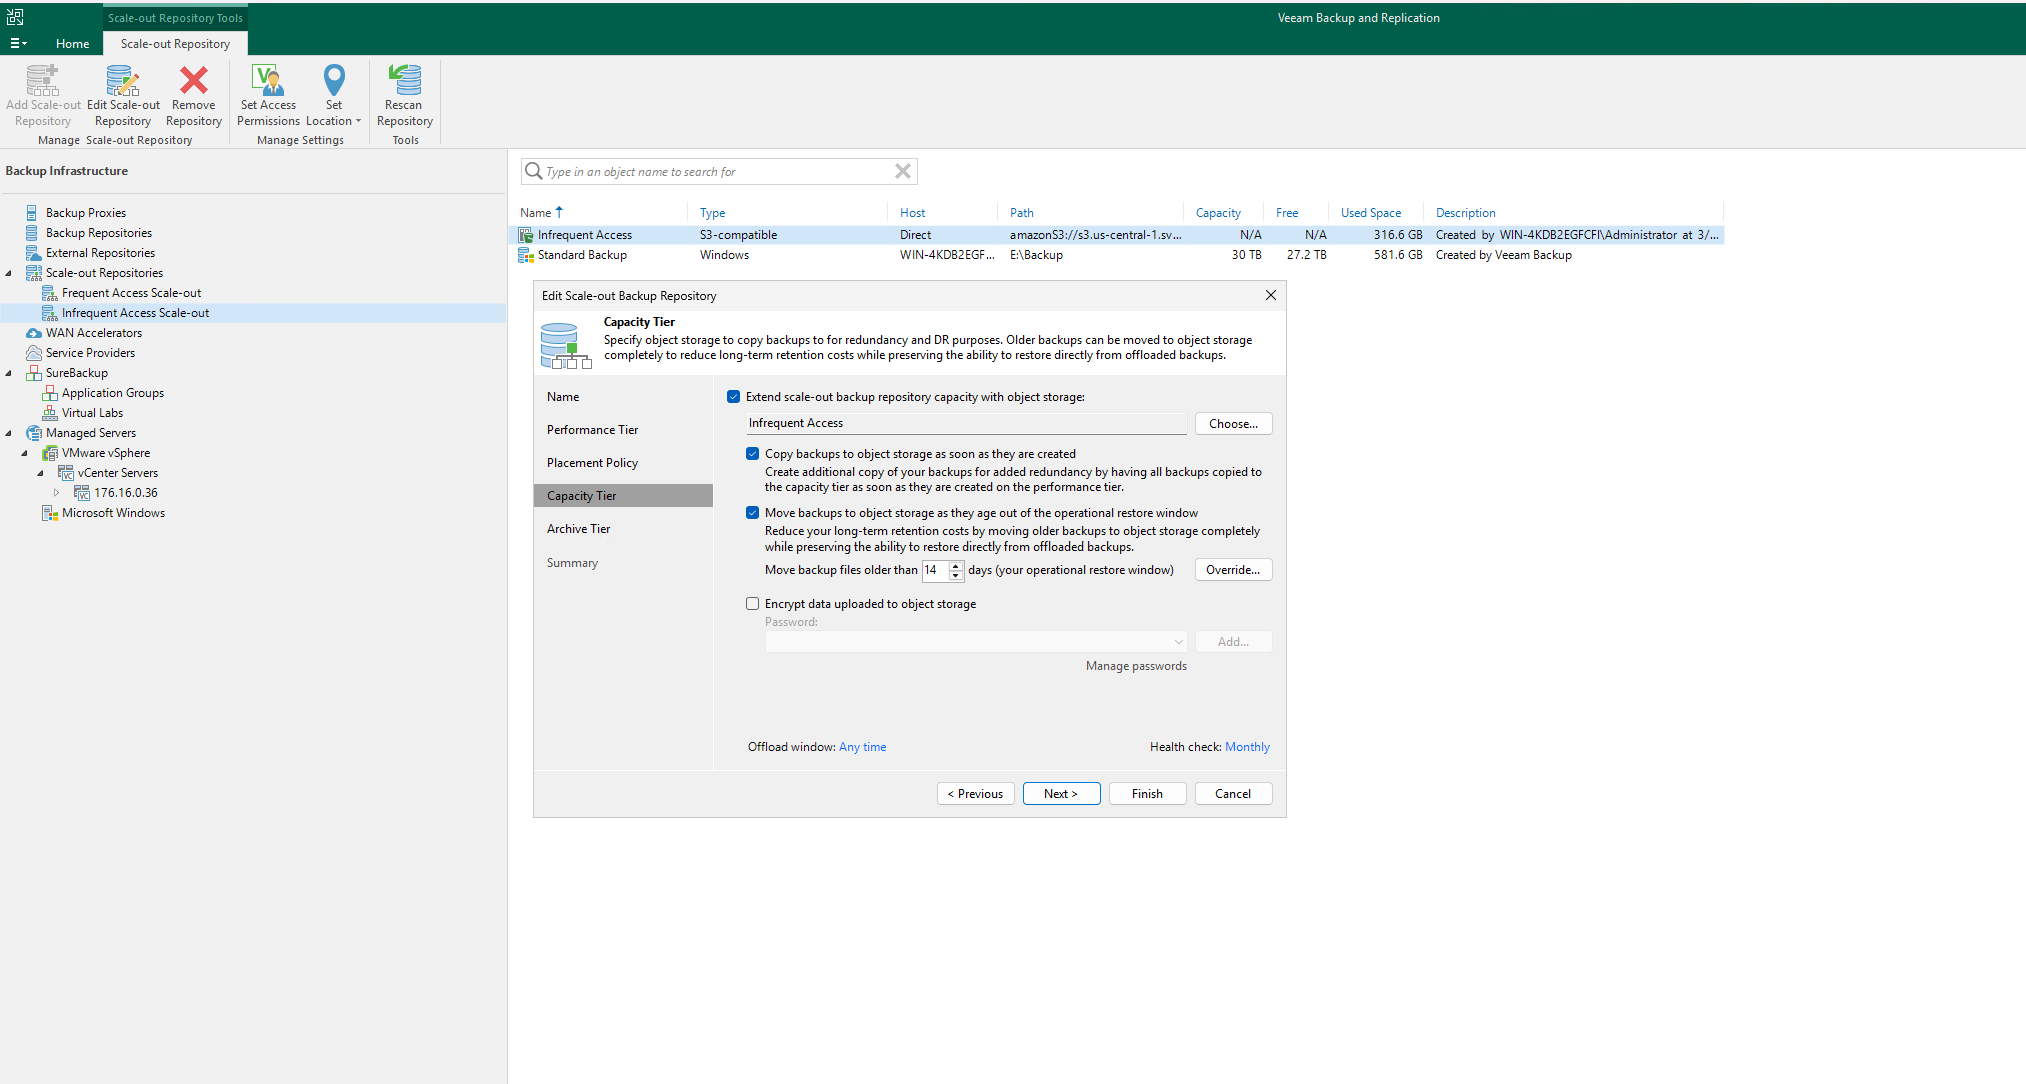The image size is (2026, 1084).
Task: Sort by the Used Space column
Action: [1370, 213]
